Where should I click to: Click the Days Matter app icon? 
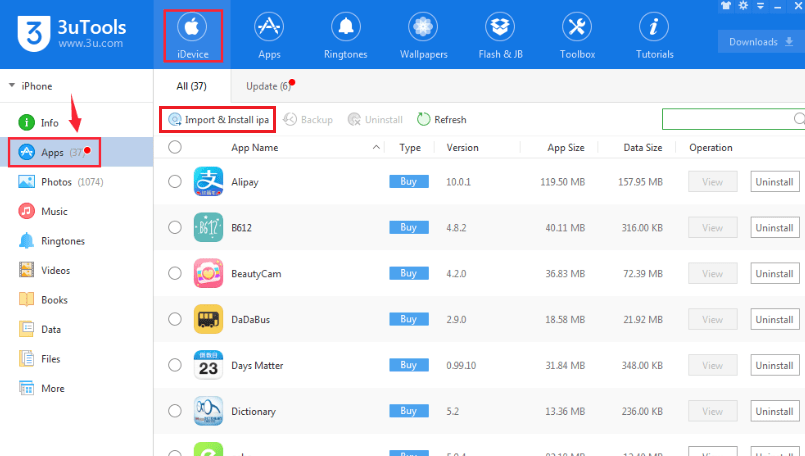[x=208, y=365]
